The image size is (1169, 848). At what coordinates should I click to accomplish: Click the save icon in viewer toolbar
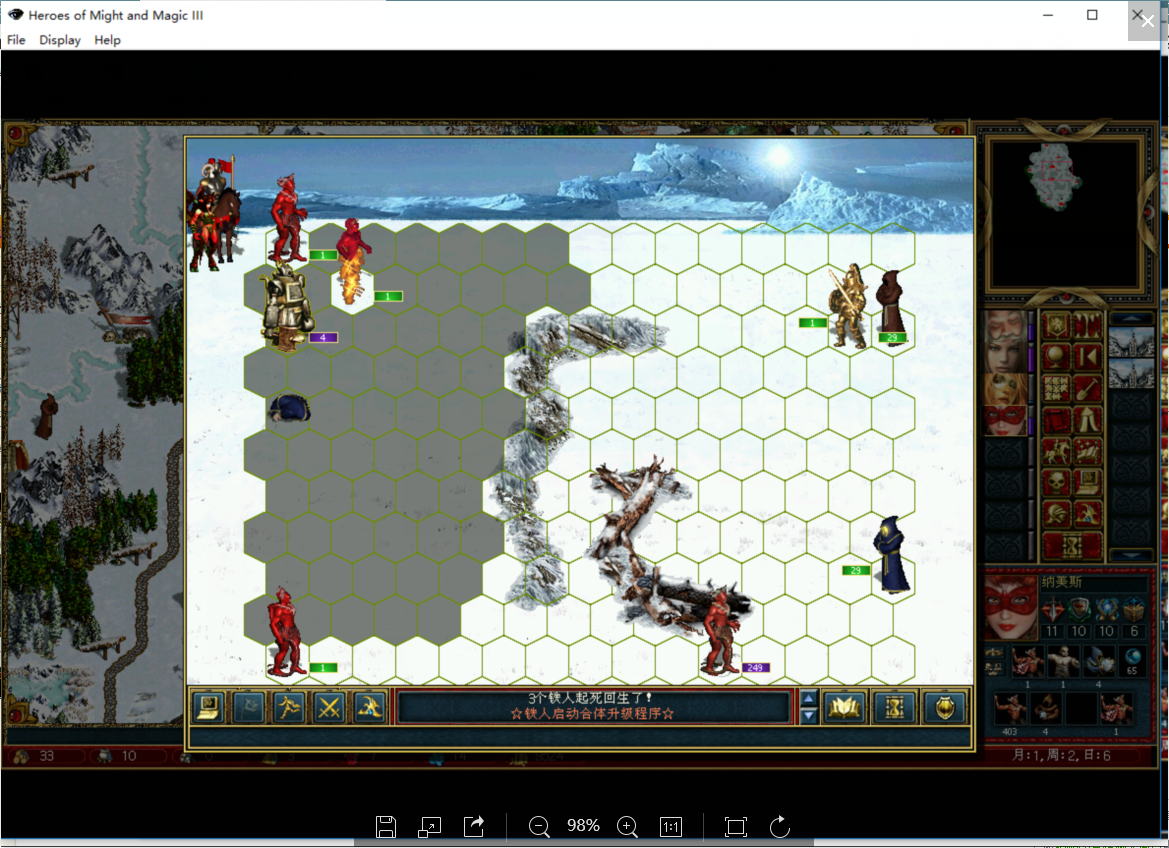tap(385, 826)
